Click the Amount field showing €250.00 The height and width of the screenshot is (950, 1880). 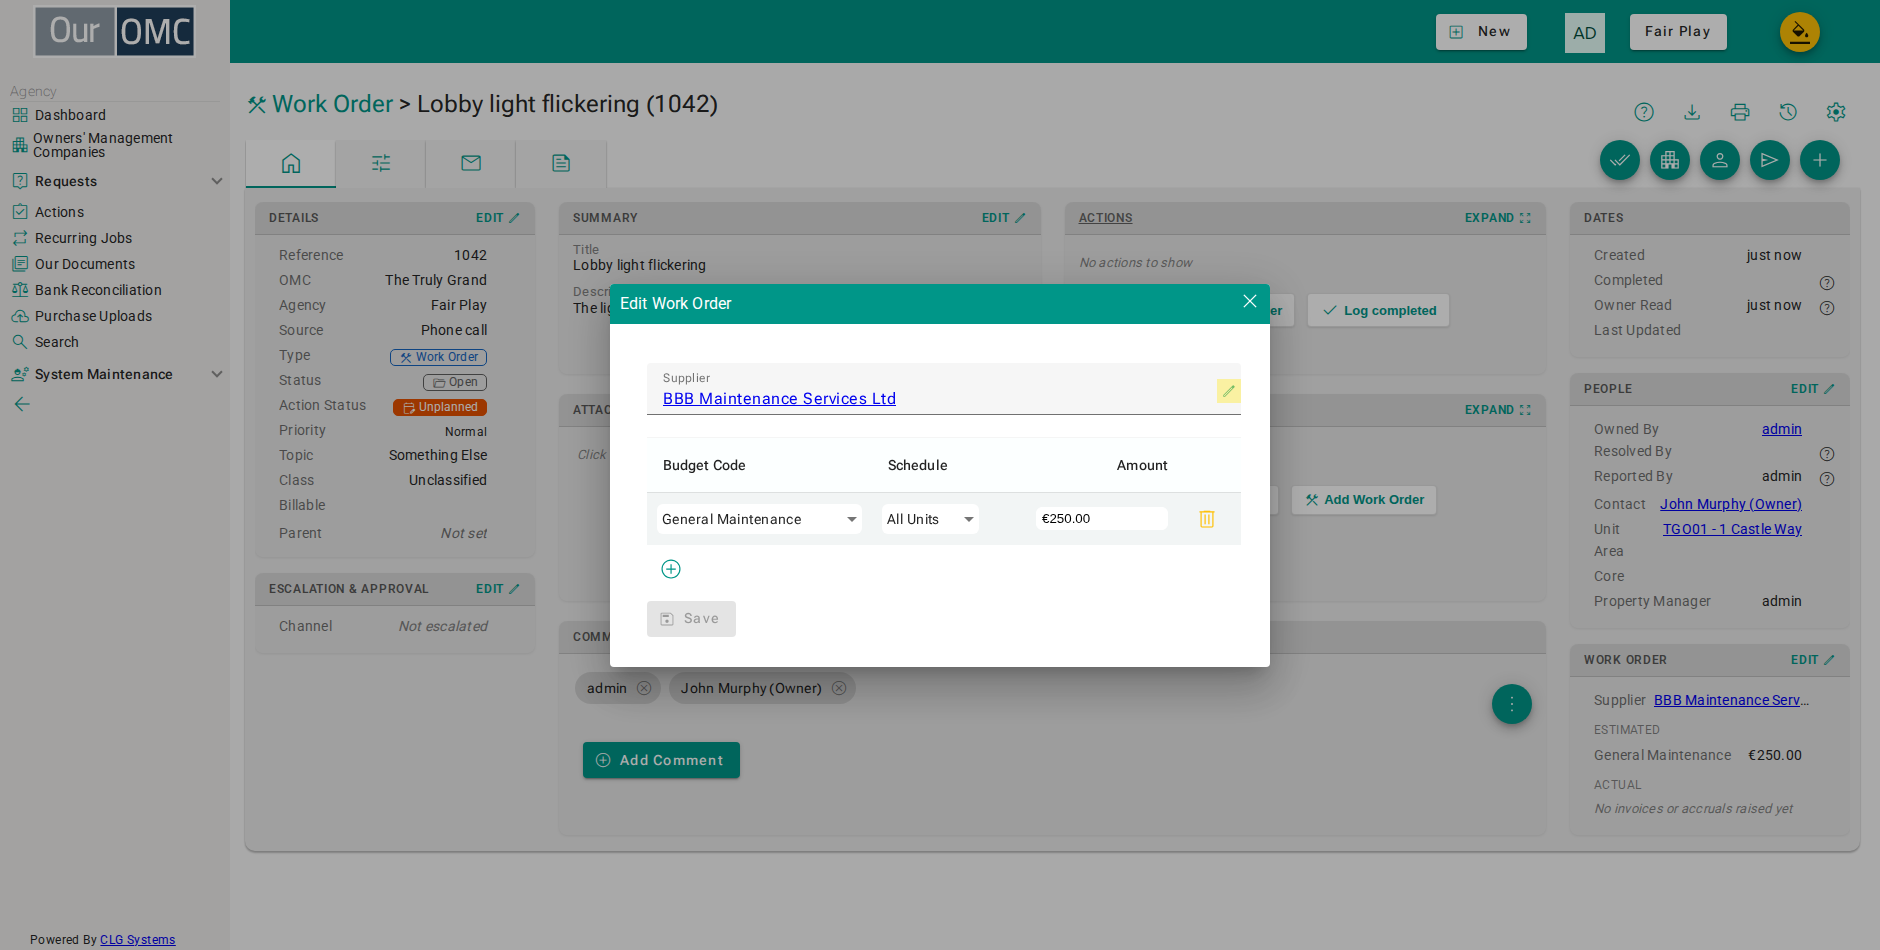coord(1102,519)
